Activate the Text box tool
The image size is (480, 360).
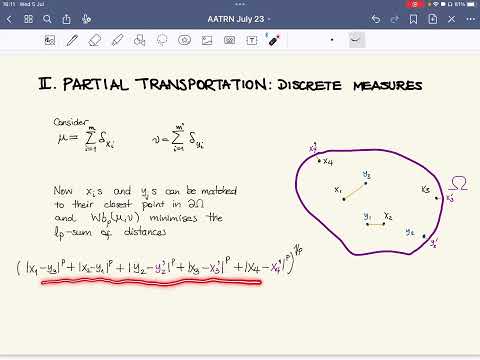(252, 40)
